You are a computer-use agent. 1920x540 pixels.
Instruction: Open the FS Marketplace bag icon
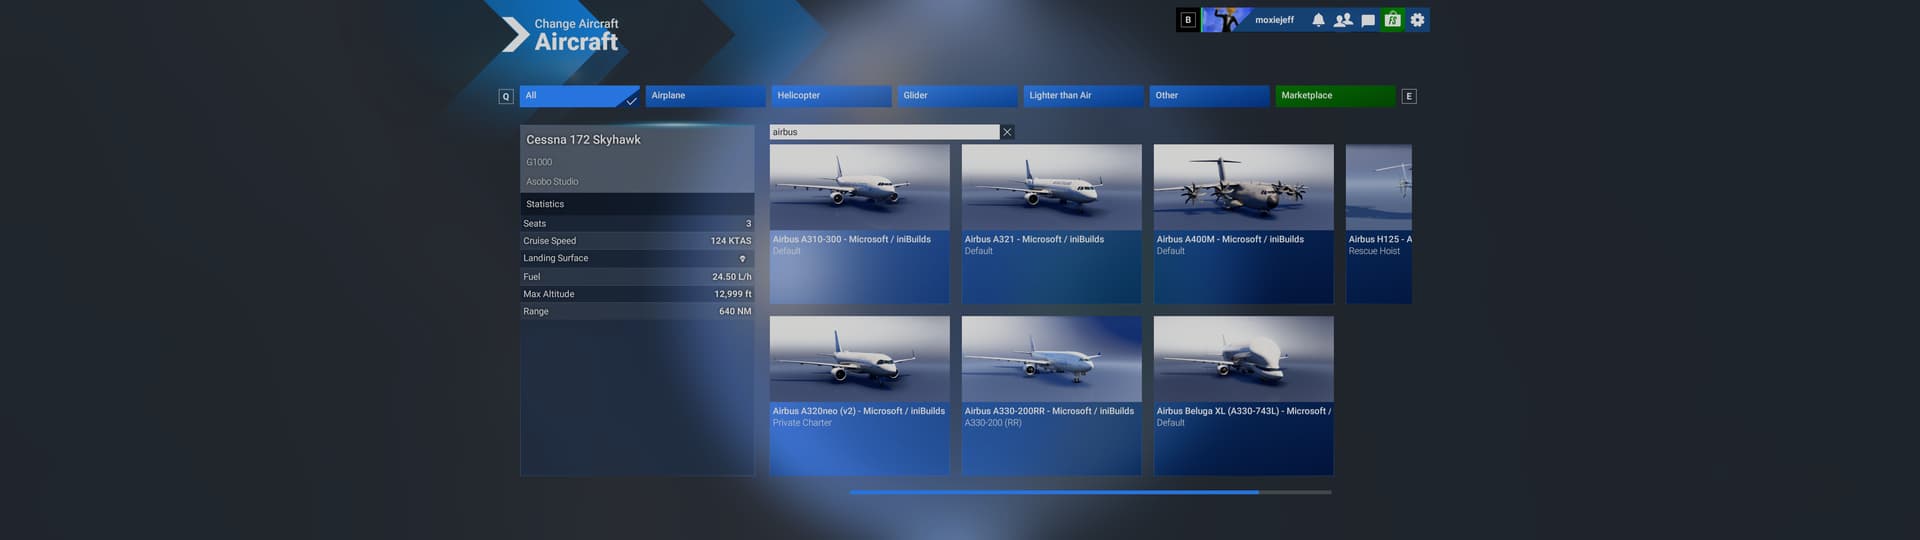[1392, 20]
